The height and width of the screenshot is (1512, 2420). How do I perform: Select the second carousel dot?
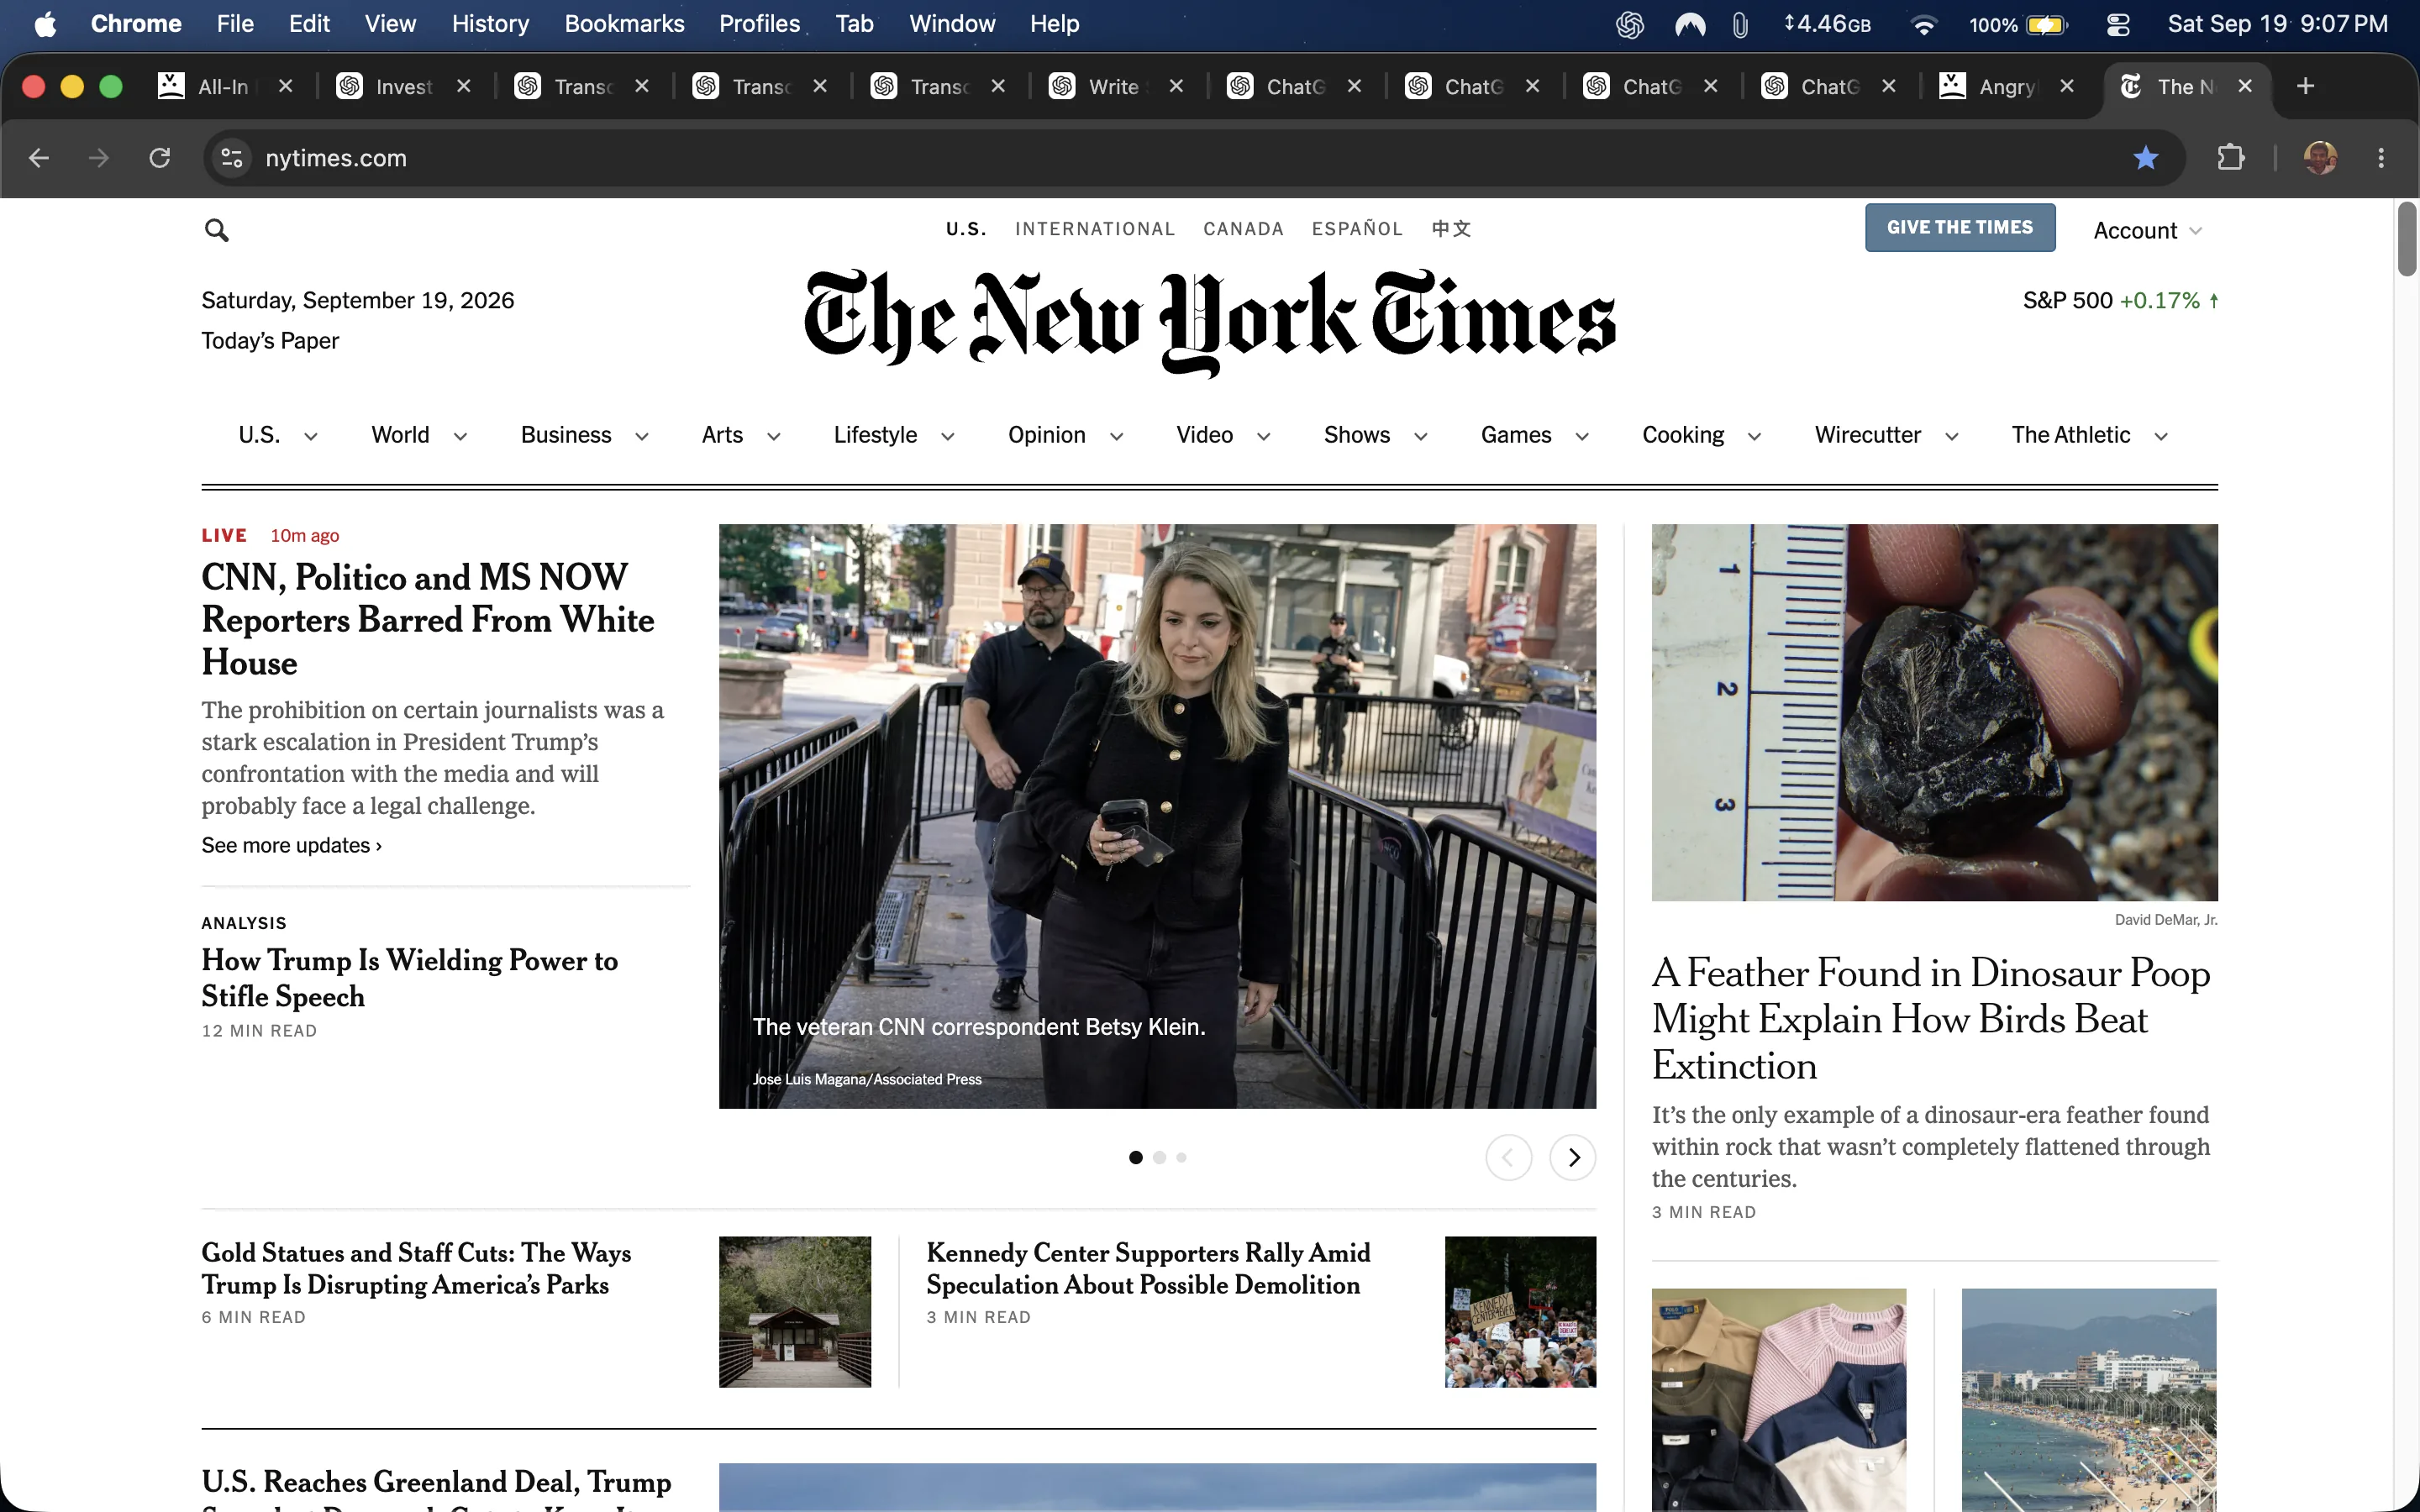click(x=1159, y=1157)
